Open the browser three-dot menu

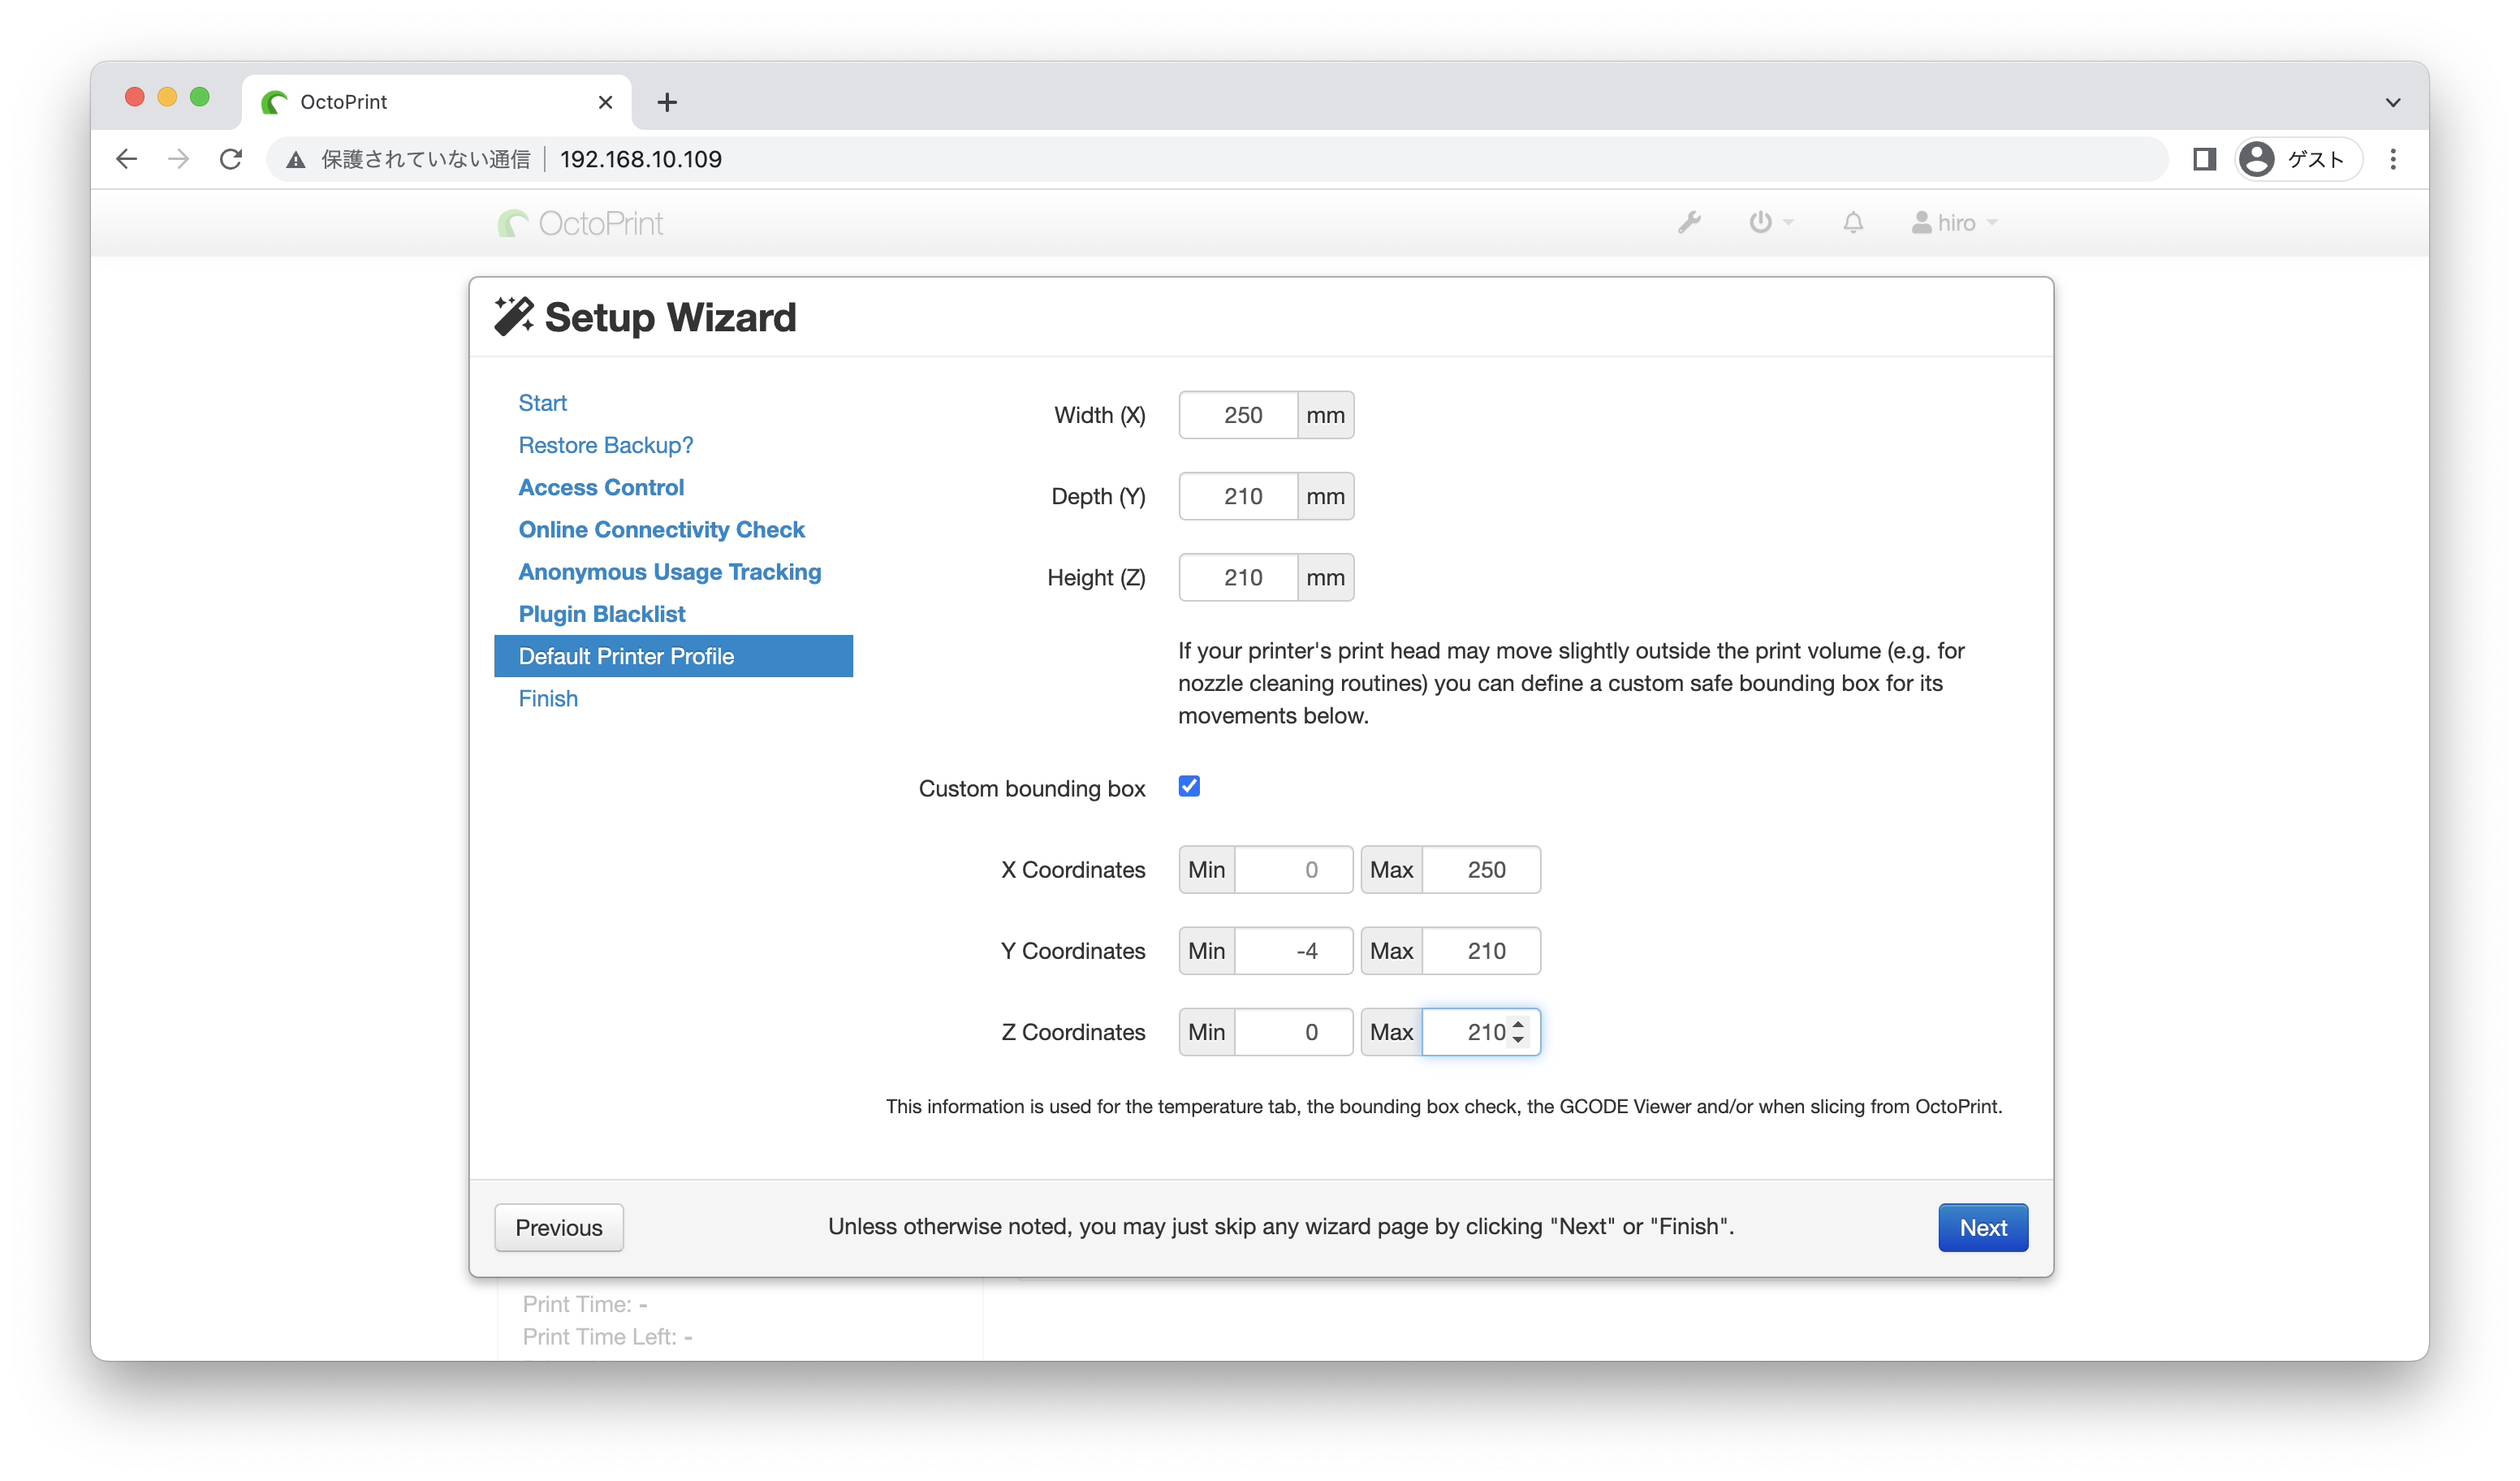2393,159
